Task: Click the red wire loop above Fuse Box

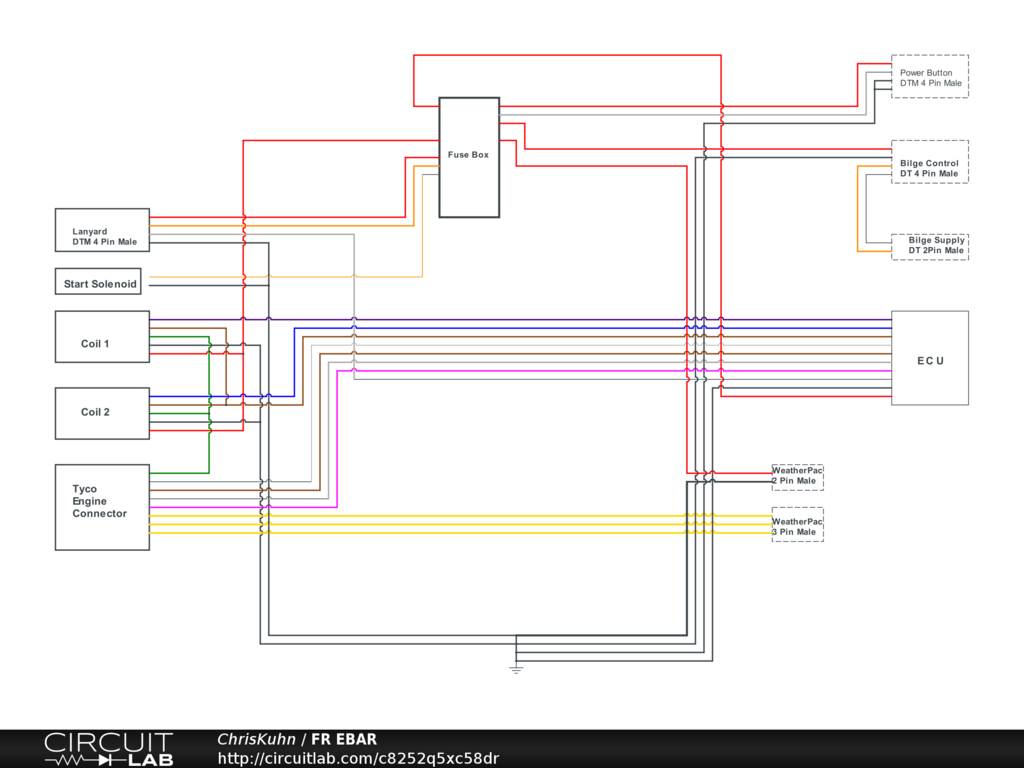Action: 566,55
